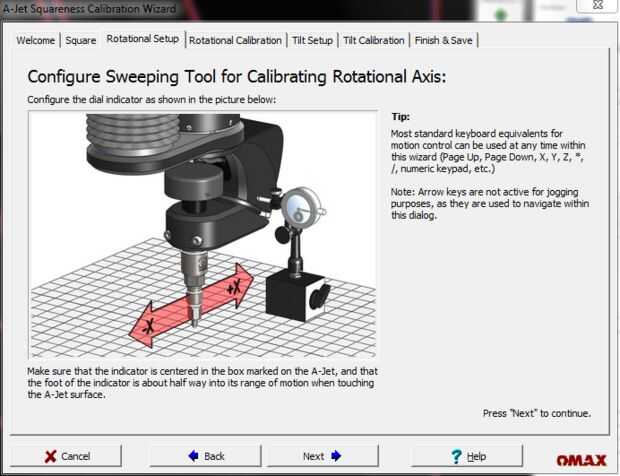Go to the Rotational Calibration tab
Screen dimensions: 620x476
[235, 40]
